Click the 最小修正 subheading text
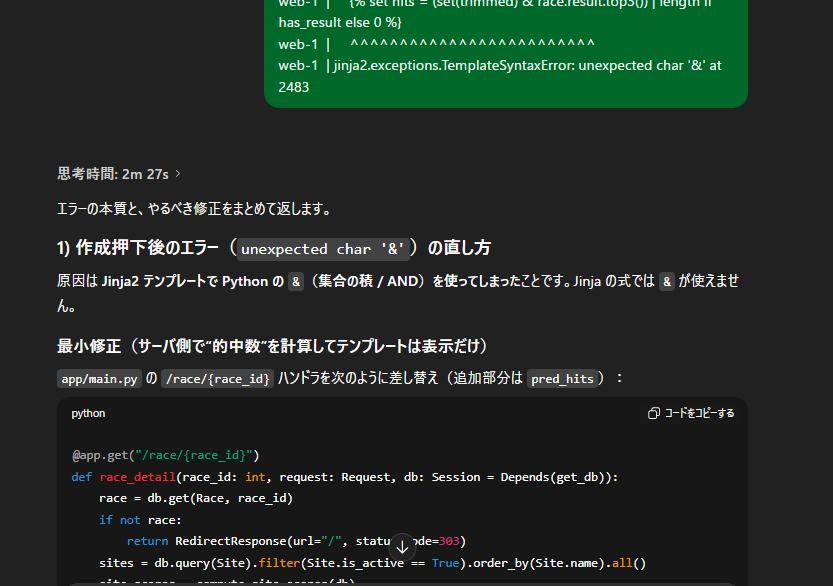The width and height of the screenshot is (833, 586). [x=271, y=346]
